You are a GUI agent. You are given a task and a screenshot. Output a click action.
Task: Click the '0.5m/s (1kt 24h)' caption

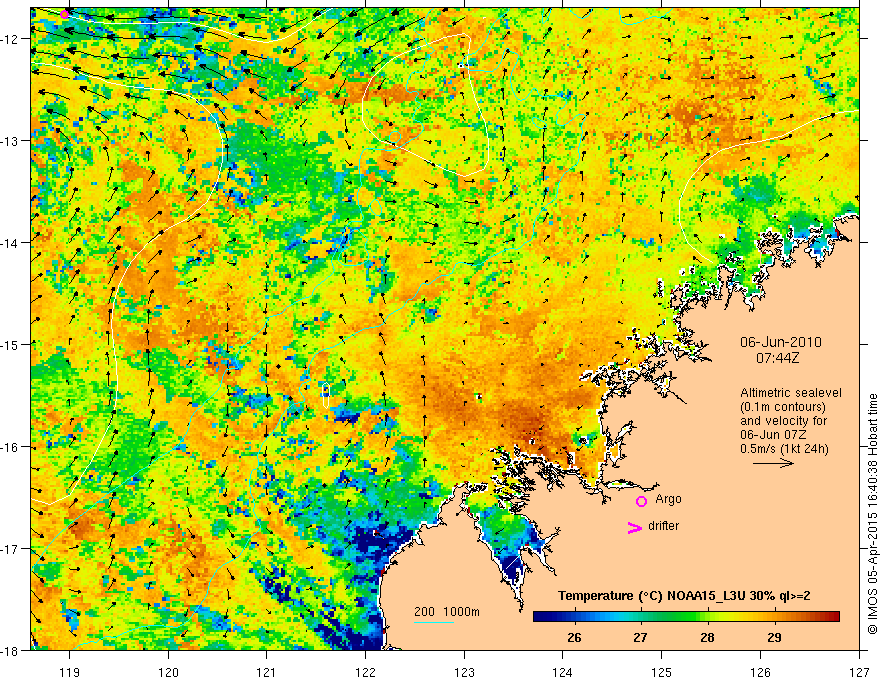784,449
